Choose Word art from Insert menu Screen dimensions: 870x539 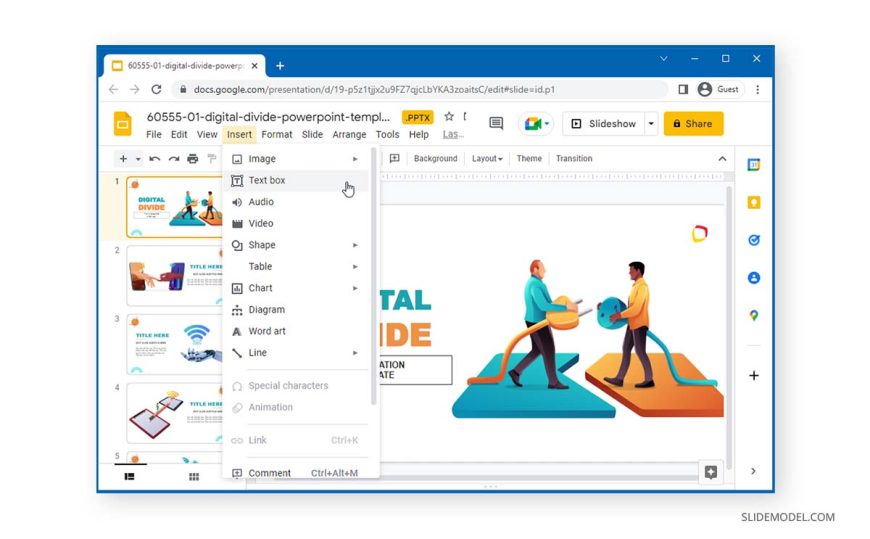pyautogui.click(x=297, y=331)
